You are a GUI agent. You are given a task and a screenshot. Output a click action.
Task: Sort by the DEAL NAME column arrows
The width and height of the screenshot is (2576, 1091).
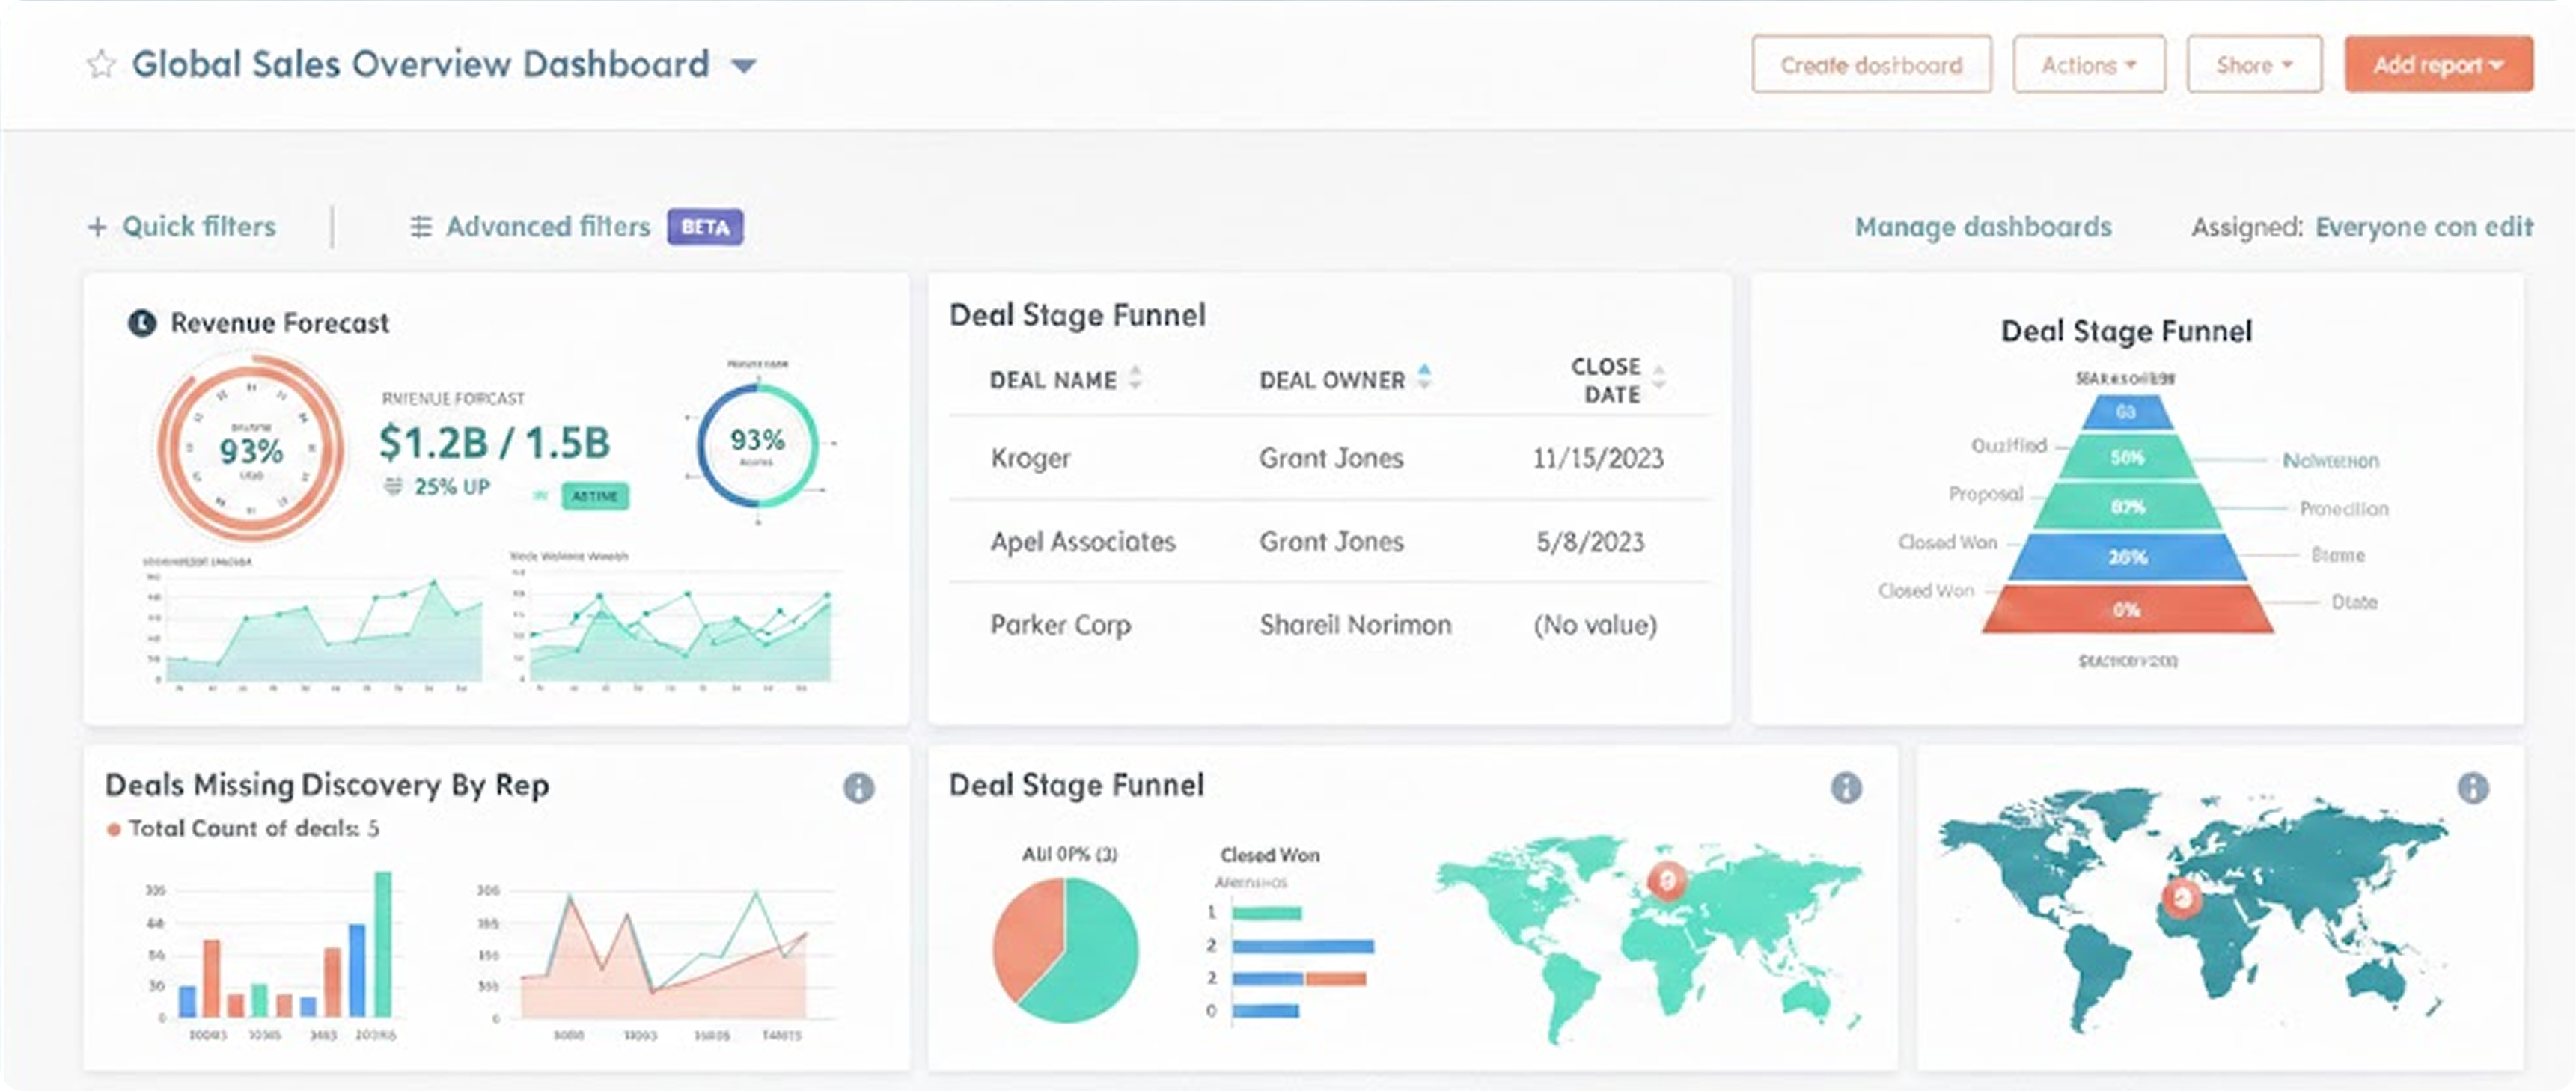click(1135, 378)
